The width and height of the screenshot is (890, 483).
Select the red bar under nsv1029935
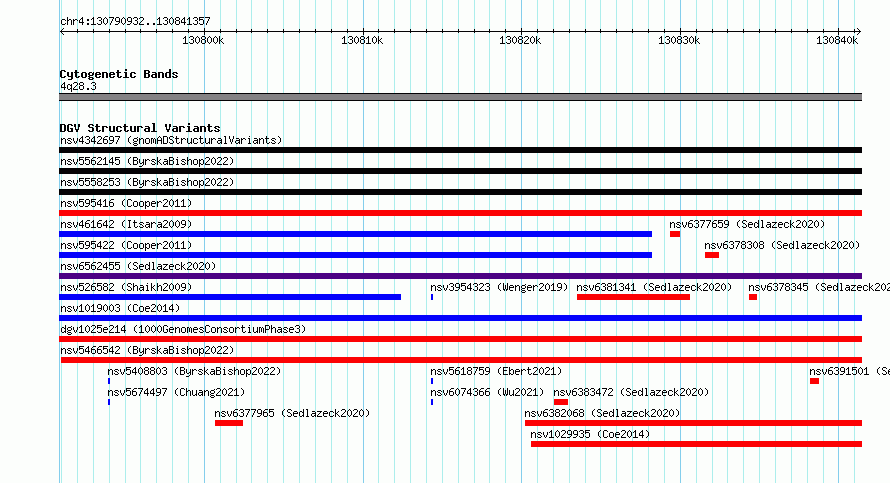(696, 444)
